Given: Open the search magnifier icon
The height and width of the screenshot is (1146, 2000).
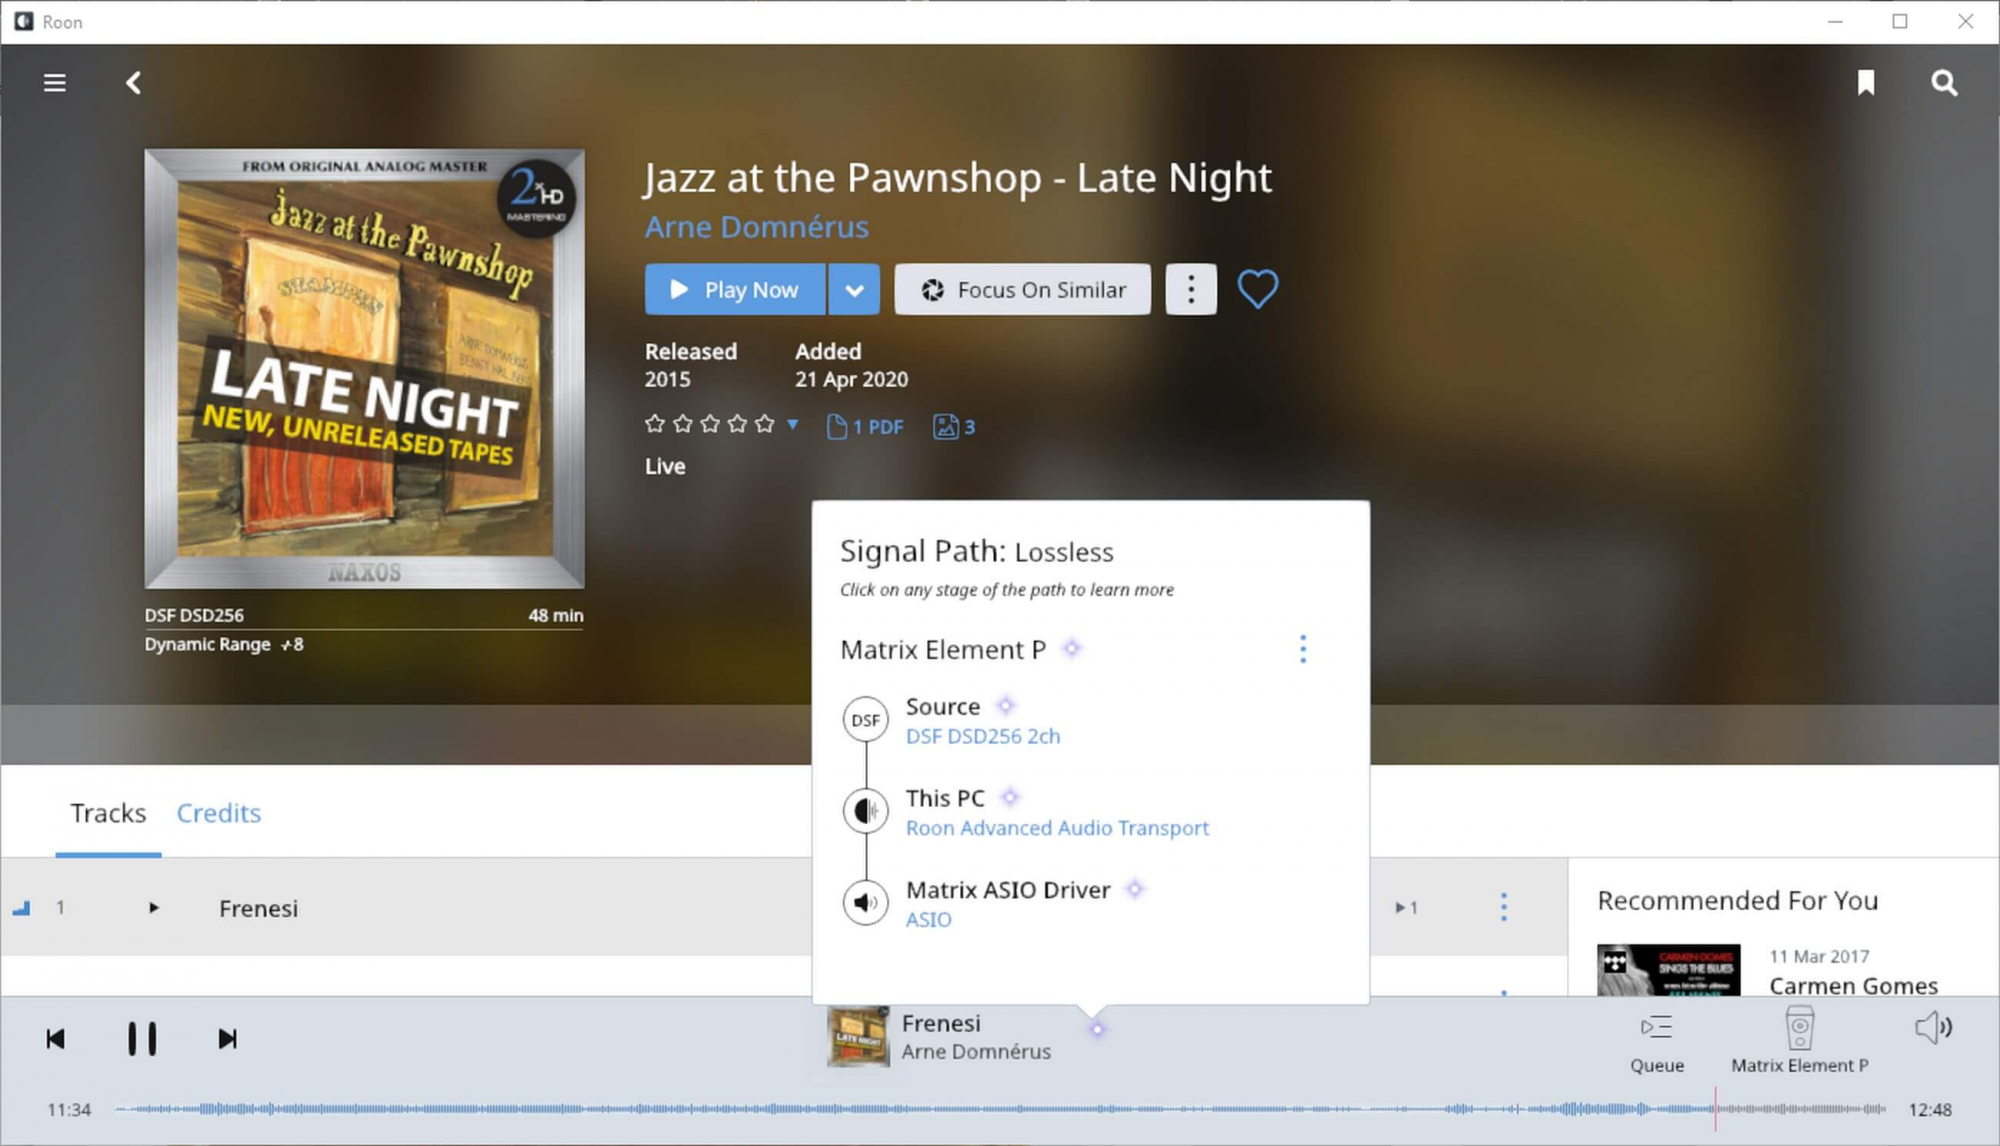Looking at the screenshot, I should (x=1944, y=83).
